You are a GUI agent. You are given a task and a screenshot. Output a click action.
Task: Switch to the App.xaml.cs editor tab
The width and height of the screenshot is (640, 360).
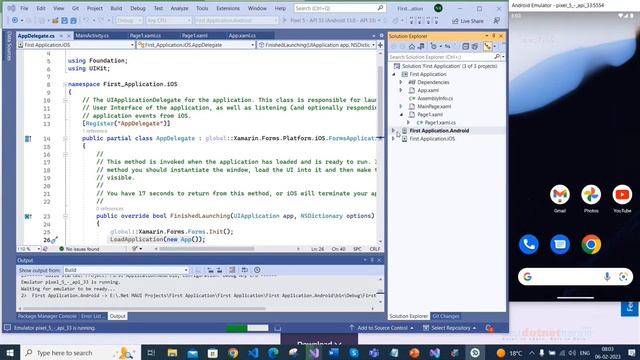(x=242, y=36)
